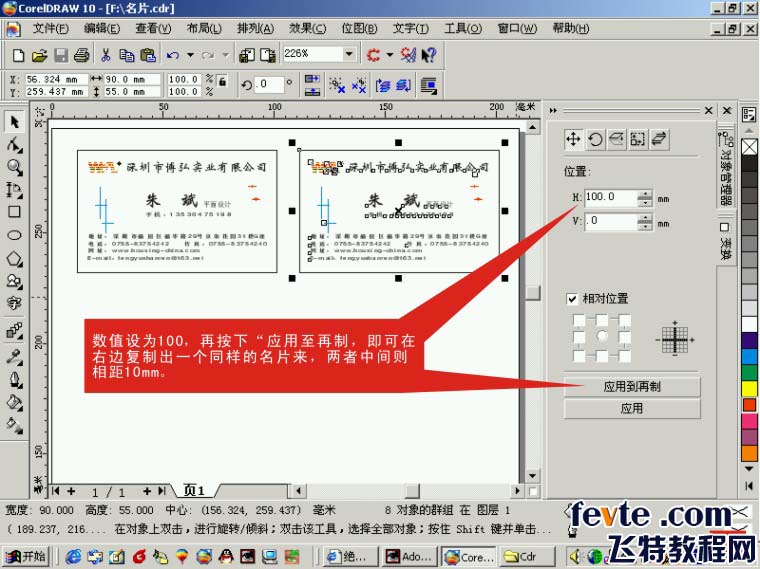Check the bottom-left anchor point box
The image size is (760, 569).
[579, 356]
